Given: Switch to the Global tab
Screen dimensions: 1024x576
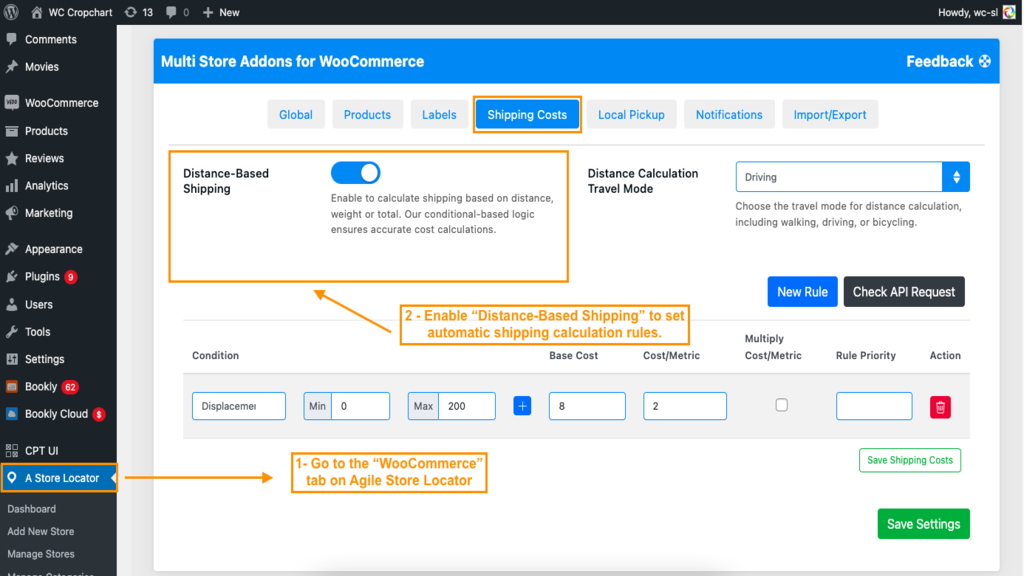Looking at the screenshot, I should [296, 115].
